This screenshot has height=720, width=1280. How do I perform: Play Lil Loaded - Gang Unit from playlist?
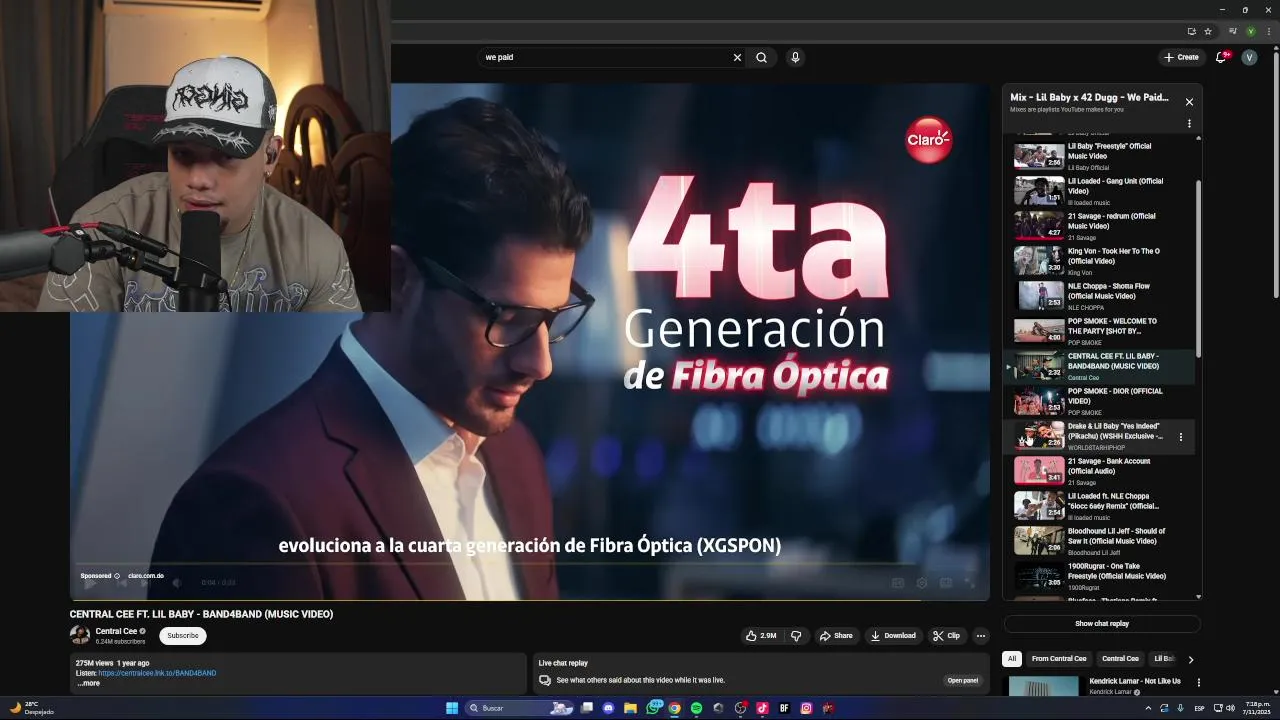1098,191
